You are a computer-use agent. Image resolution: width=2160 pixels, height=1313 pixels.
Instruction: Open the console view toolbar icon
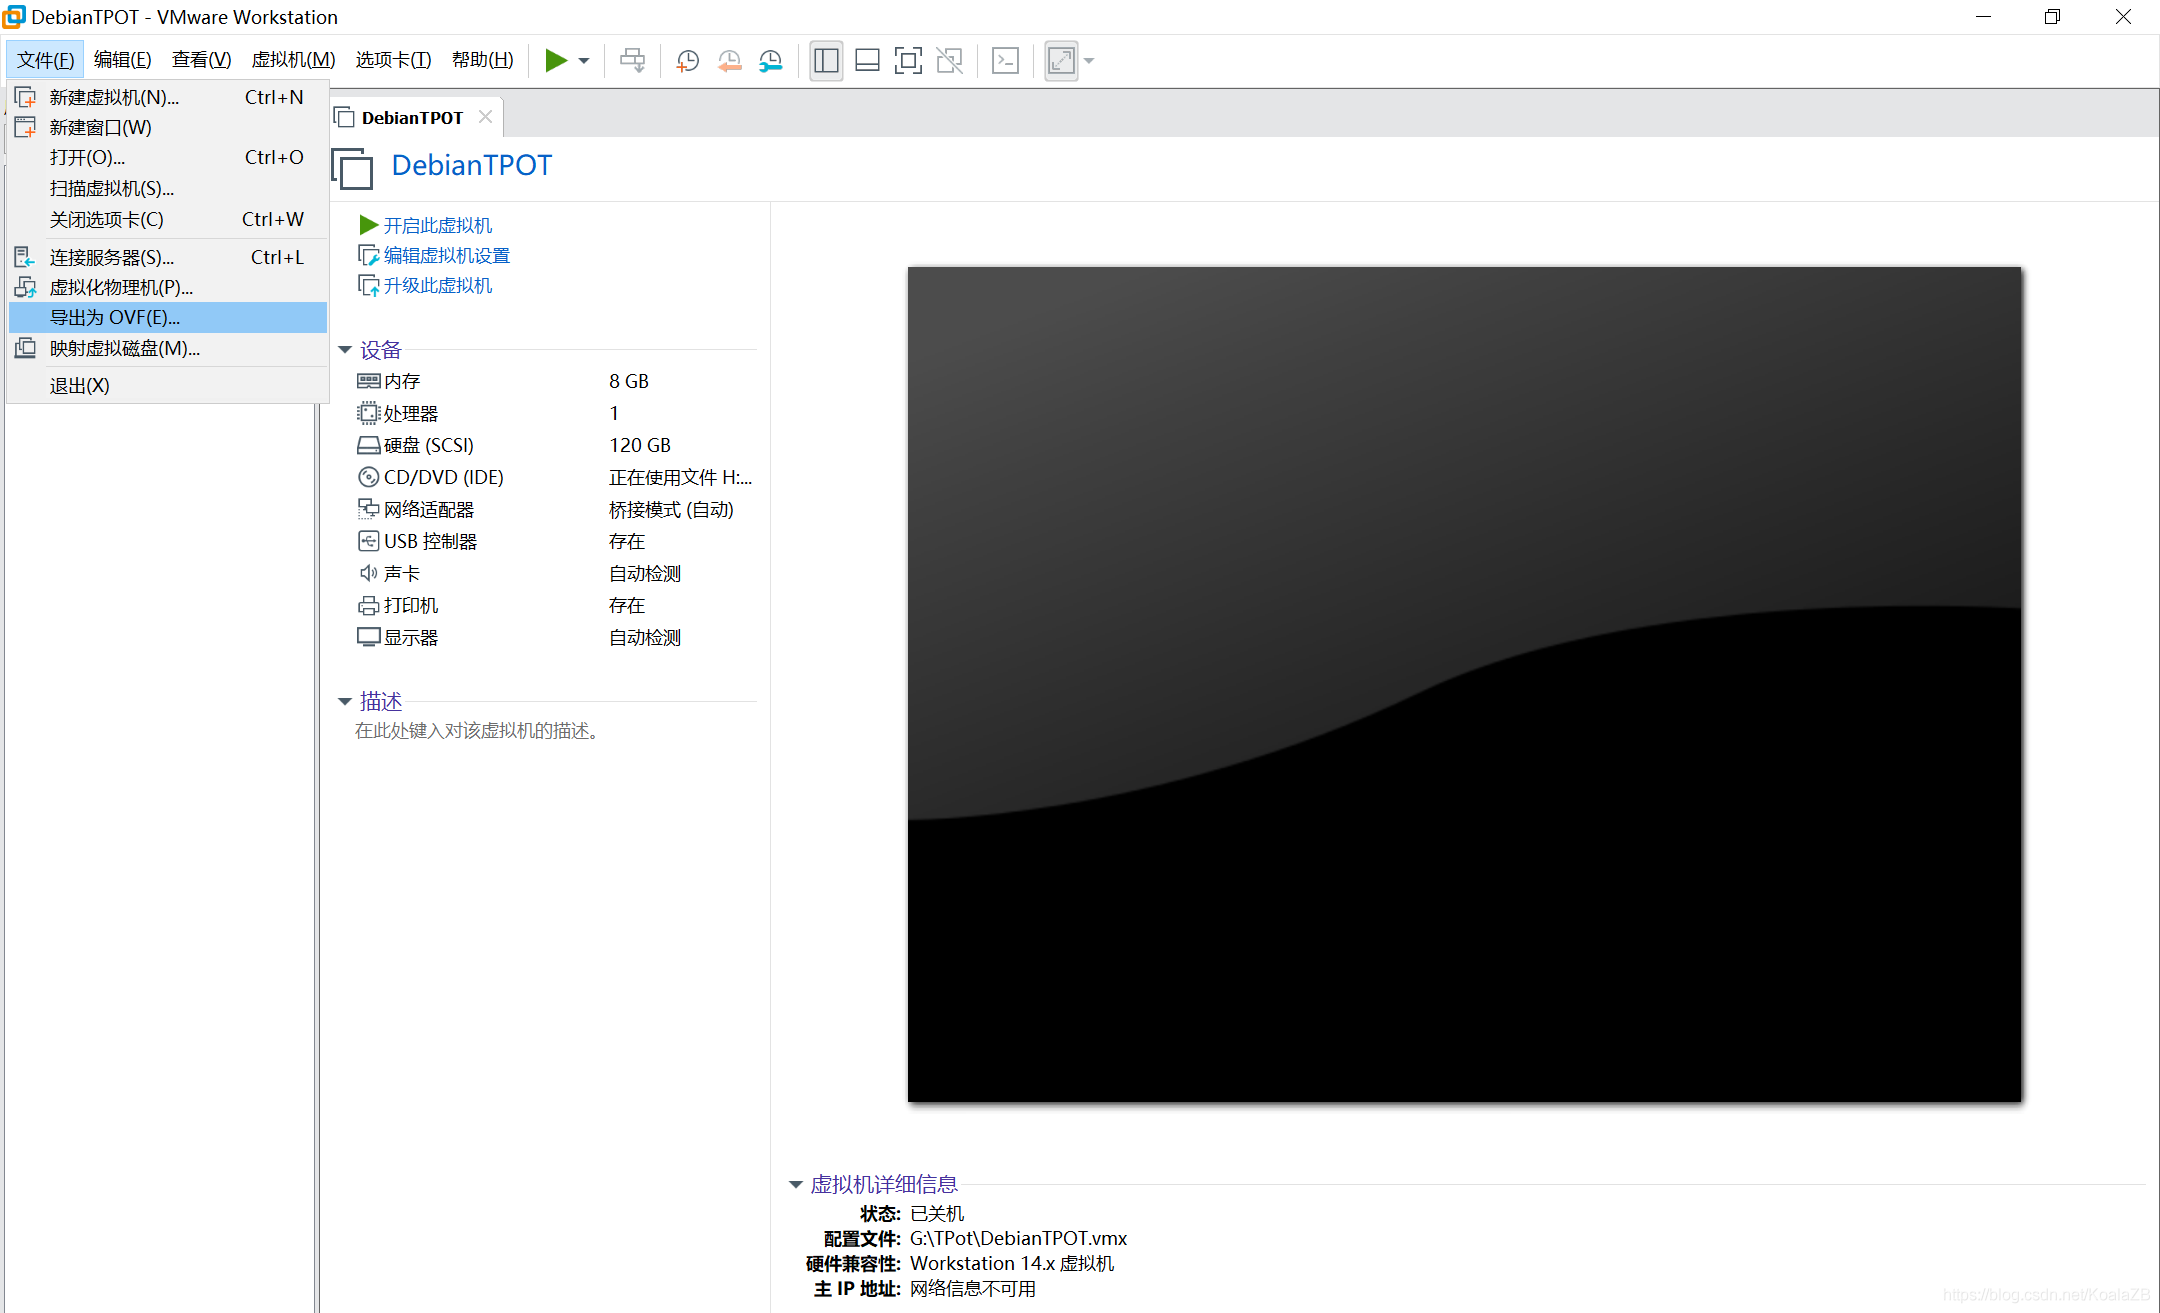[x=1005, y=61]
